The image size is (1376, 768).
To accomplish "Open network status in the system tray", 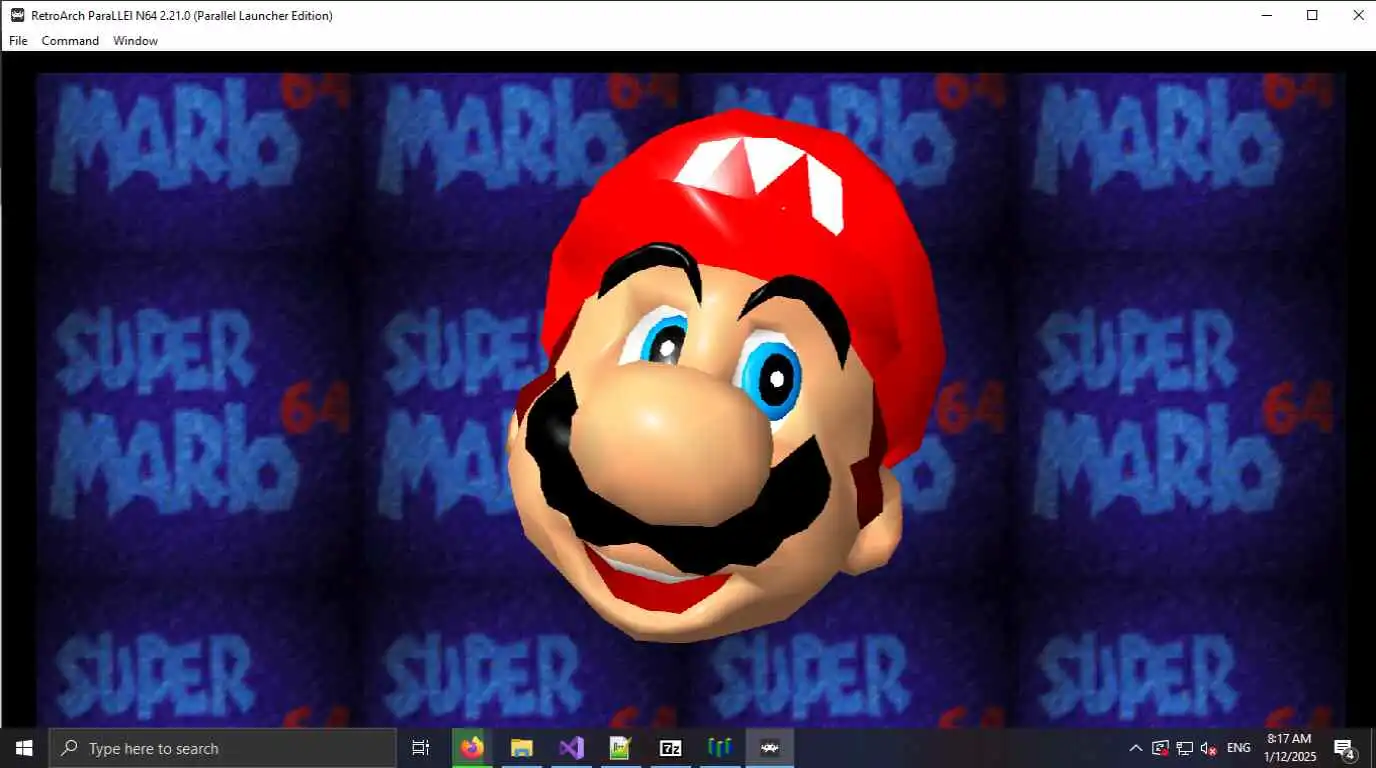I will tap(1184, 748).
